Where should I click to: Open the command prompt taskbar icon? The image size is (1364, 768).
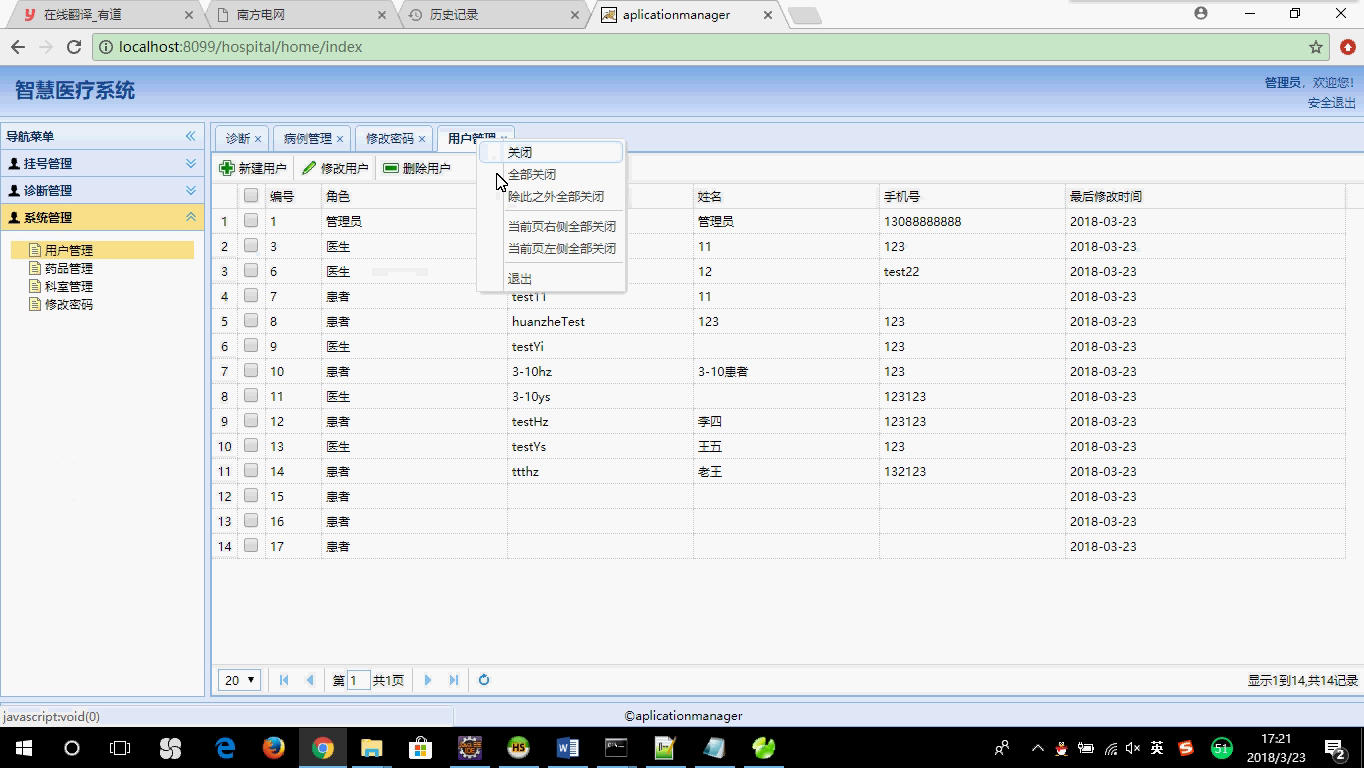click(616, 747)
